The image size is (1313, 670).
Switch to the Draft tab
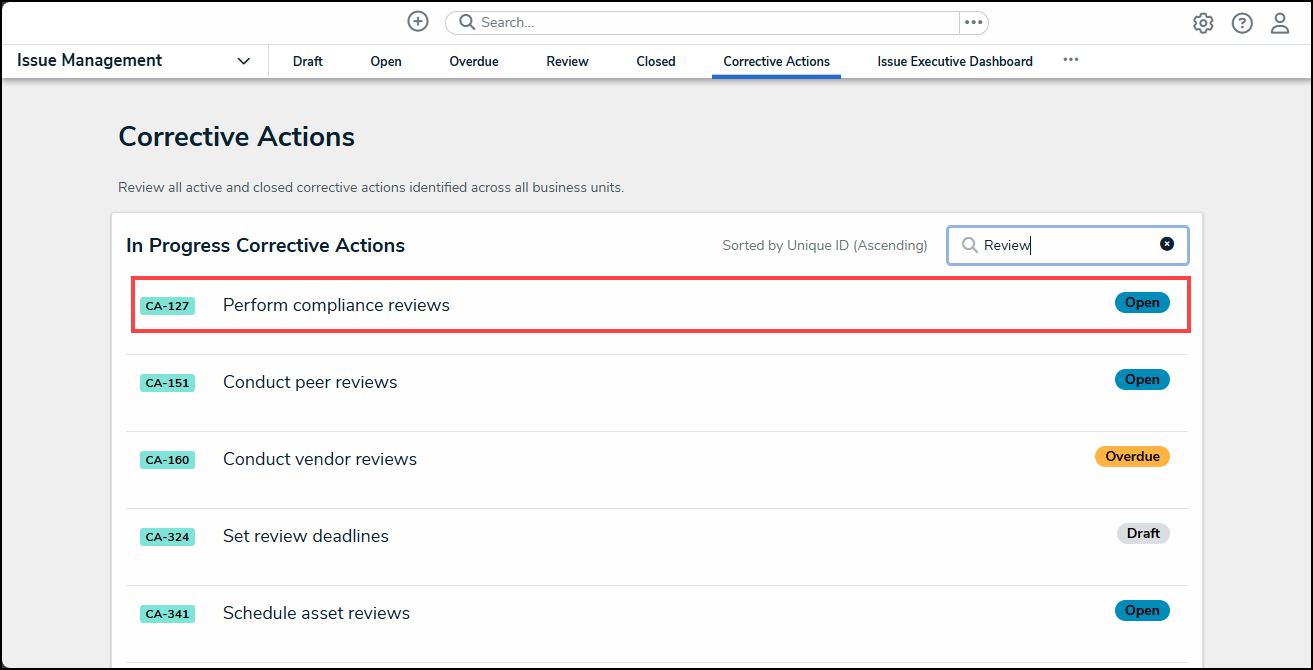307,61
